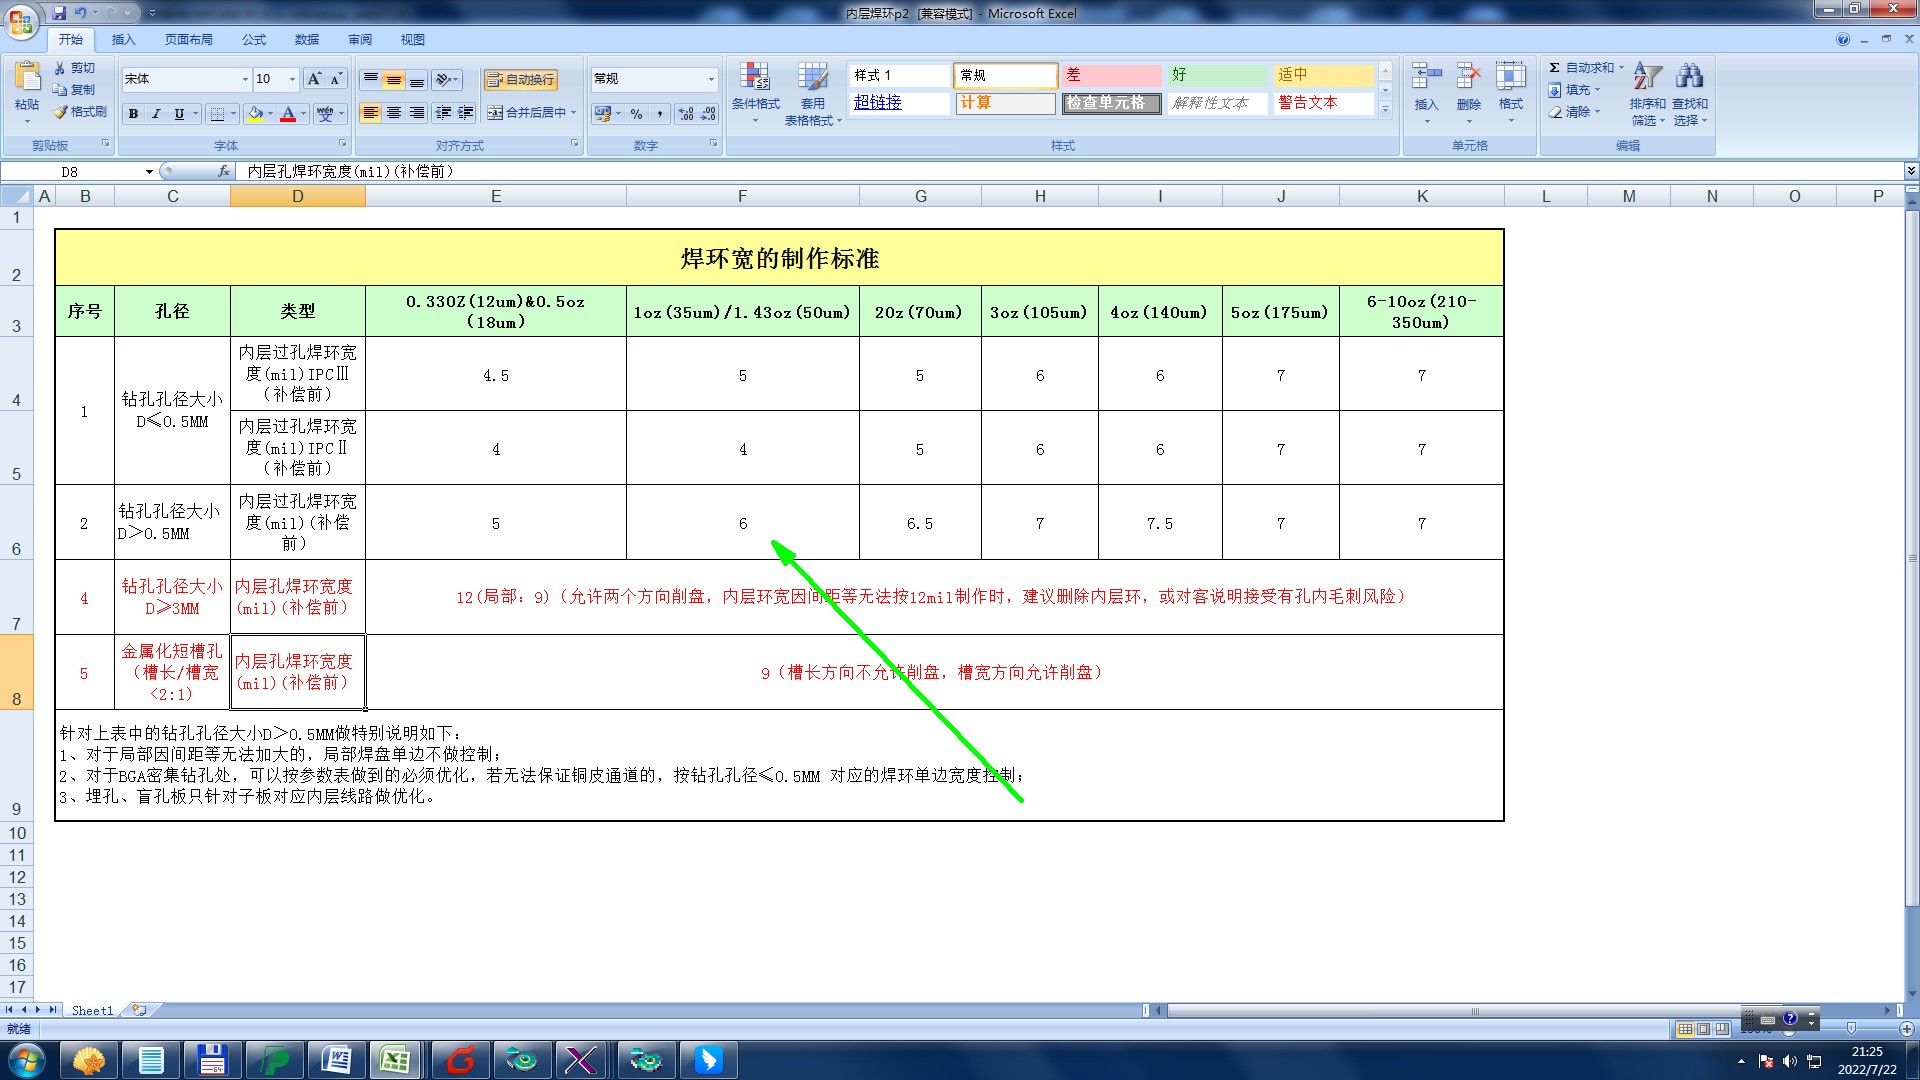The width and height of the screenshot is (1920, 1080).
Task: Open the font size dropdown
Action: pos(292,79)
